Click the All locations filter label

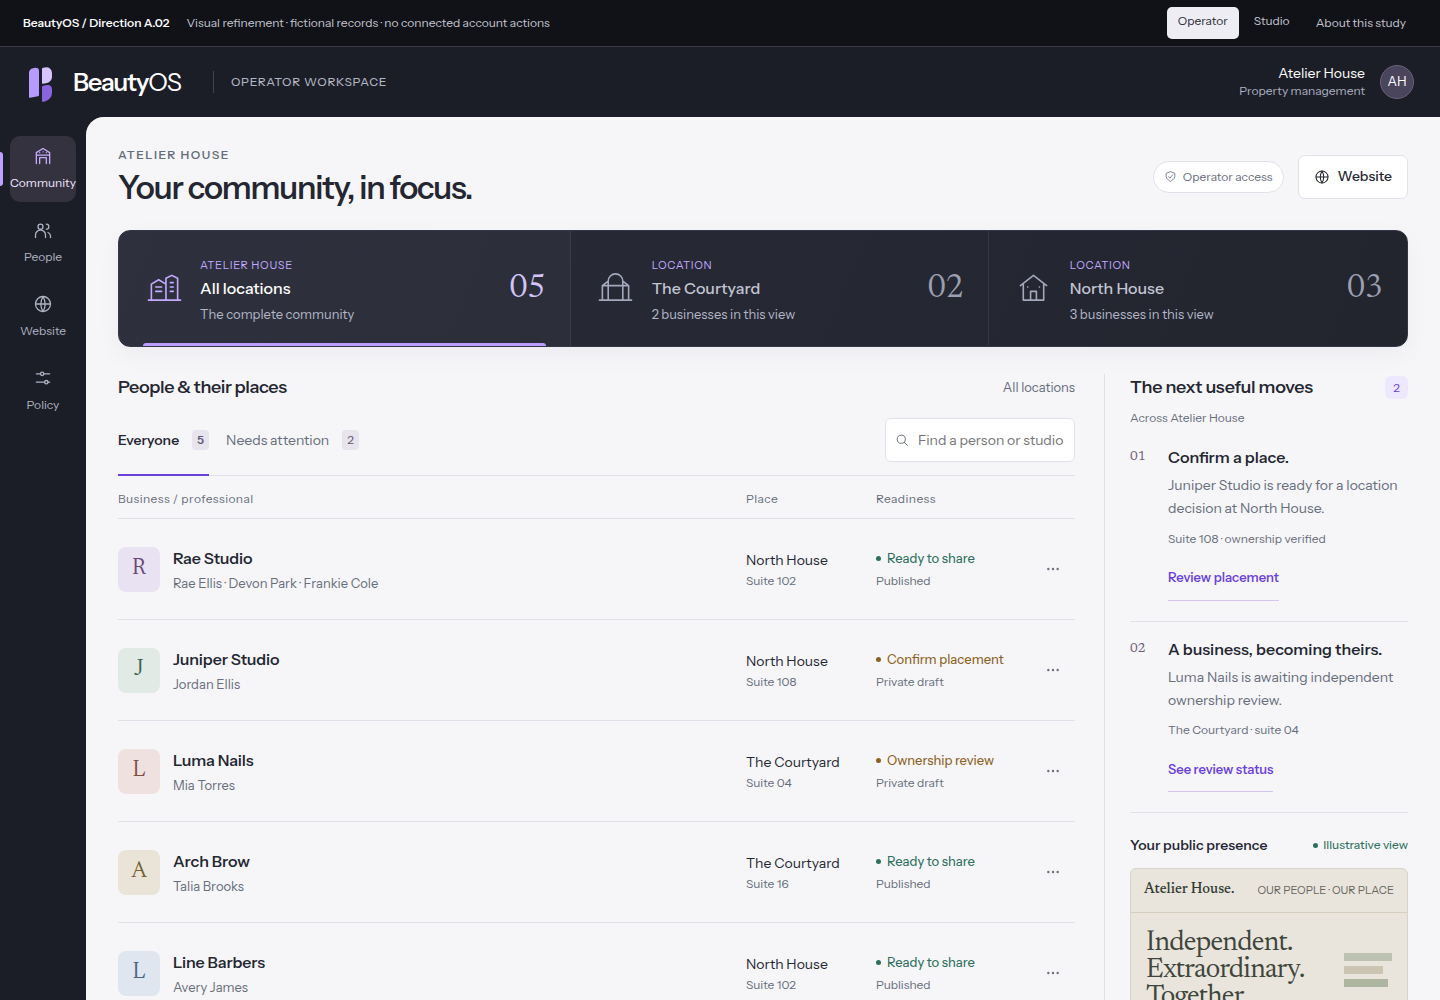[1039, 388]
